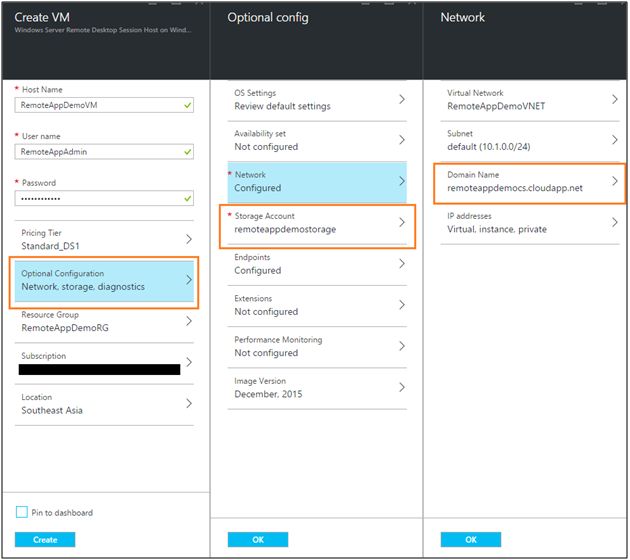This screenshot has width=630, height=560.
Task: Select the Storage Account chevron icon
Action: (401, 222)
